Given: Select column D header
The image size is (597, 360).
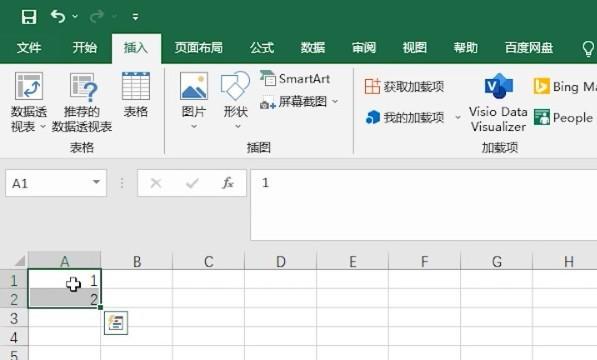Looking at the screenshot, I should click(x=281, y=261).
